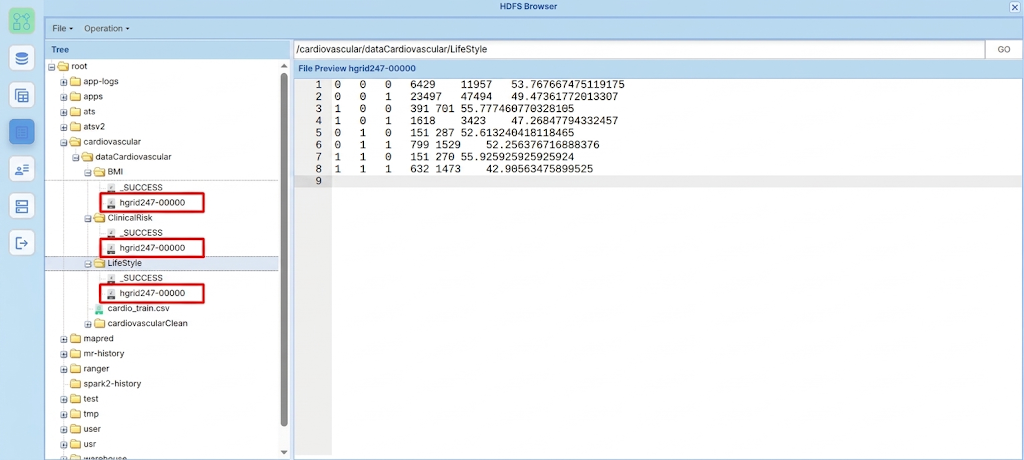The height and width of the screenshot is (460, 1024).
Task: Open hgrid247-00000 file under BMI
Action: tap(152, 203)
